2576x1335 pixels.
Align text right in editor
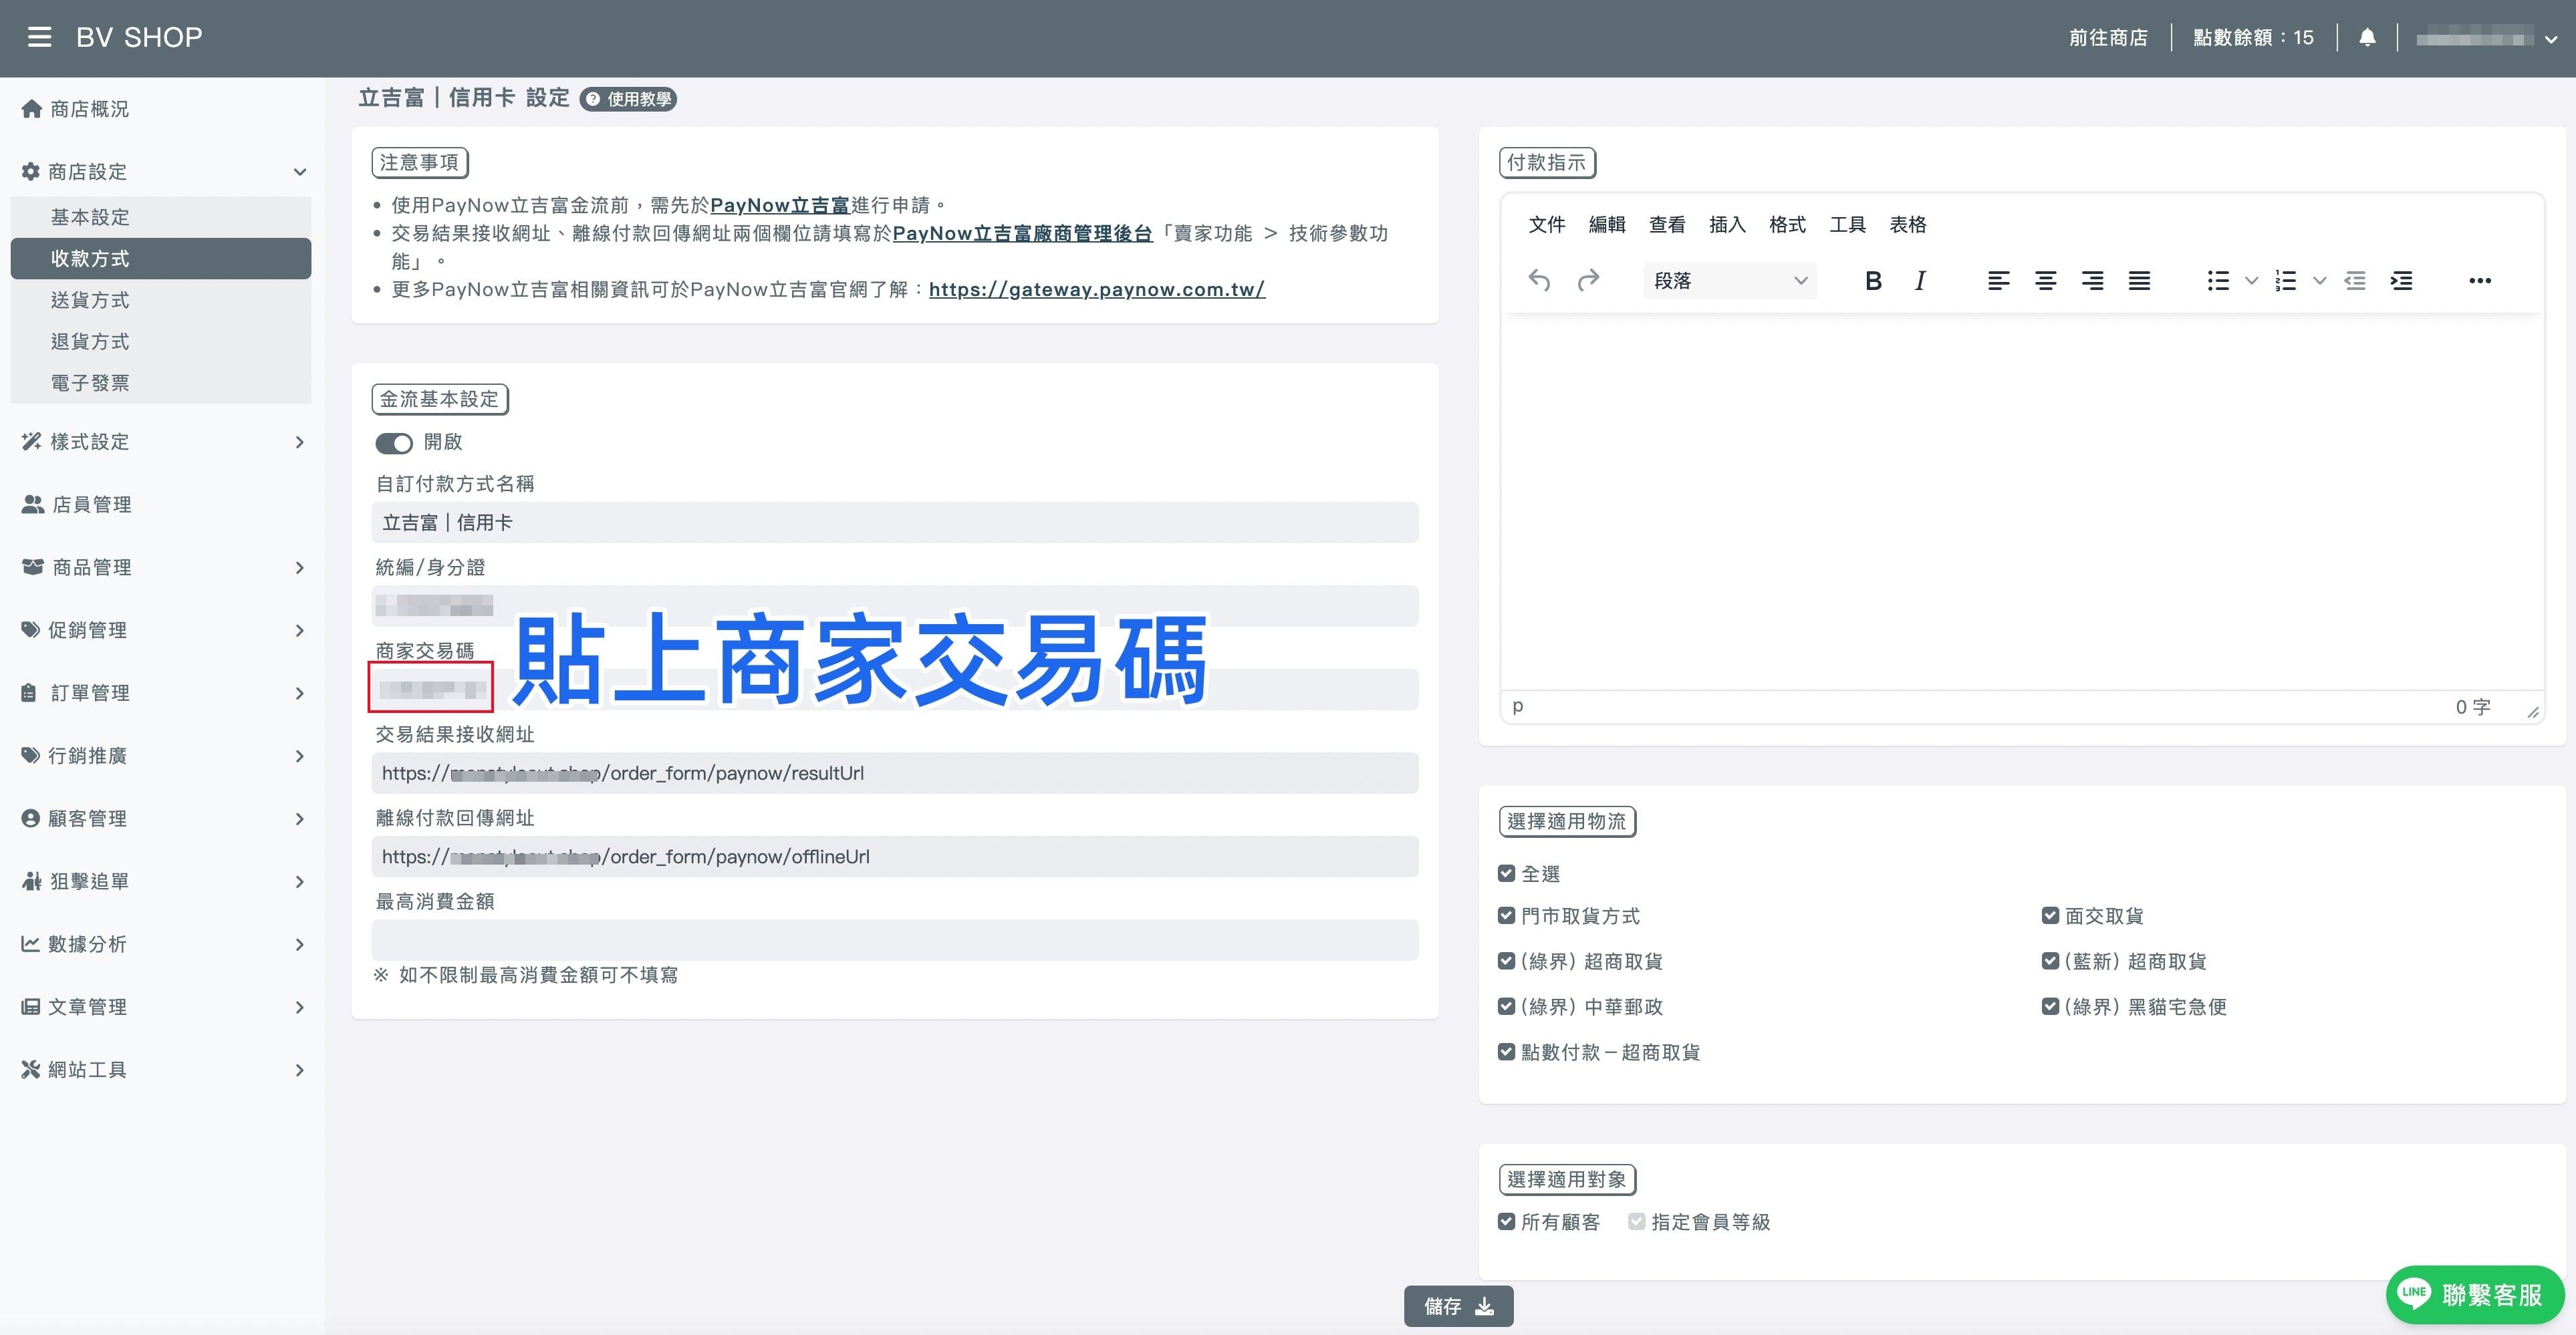2092,281
